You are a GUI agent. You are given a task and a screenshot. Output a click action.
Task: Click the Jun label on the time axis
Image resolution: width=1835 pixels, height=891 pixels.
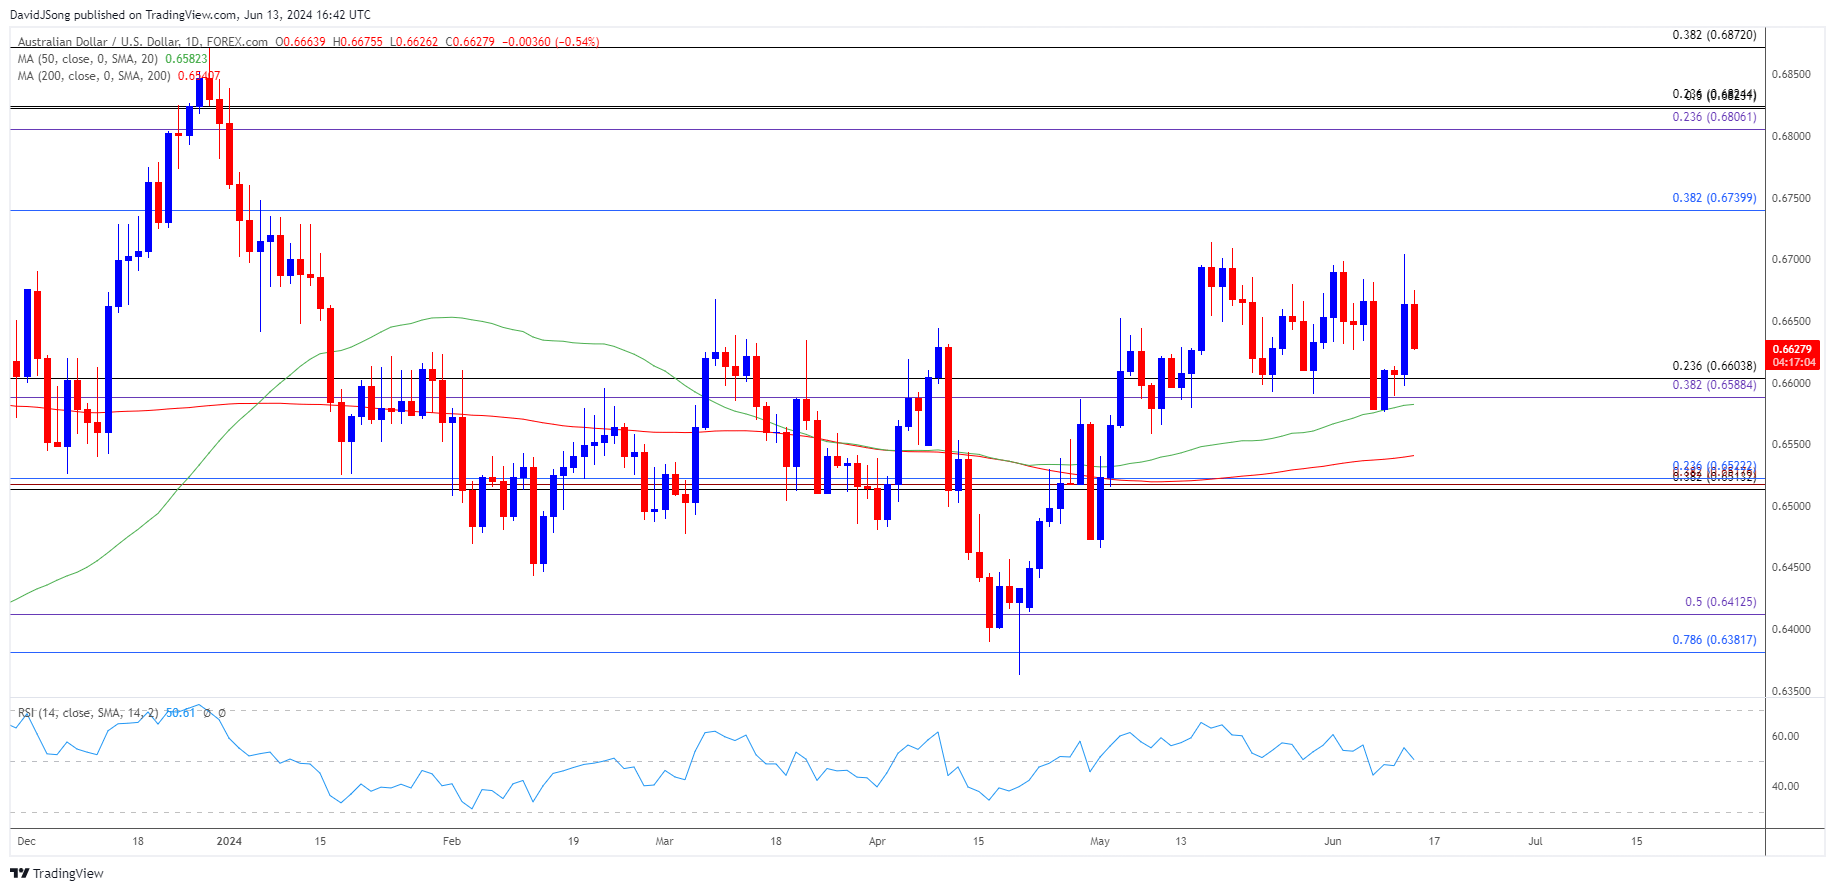[1333, 842]
